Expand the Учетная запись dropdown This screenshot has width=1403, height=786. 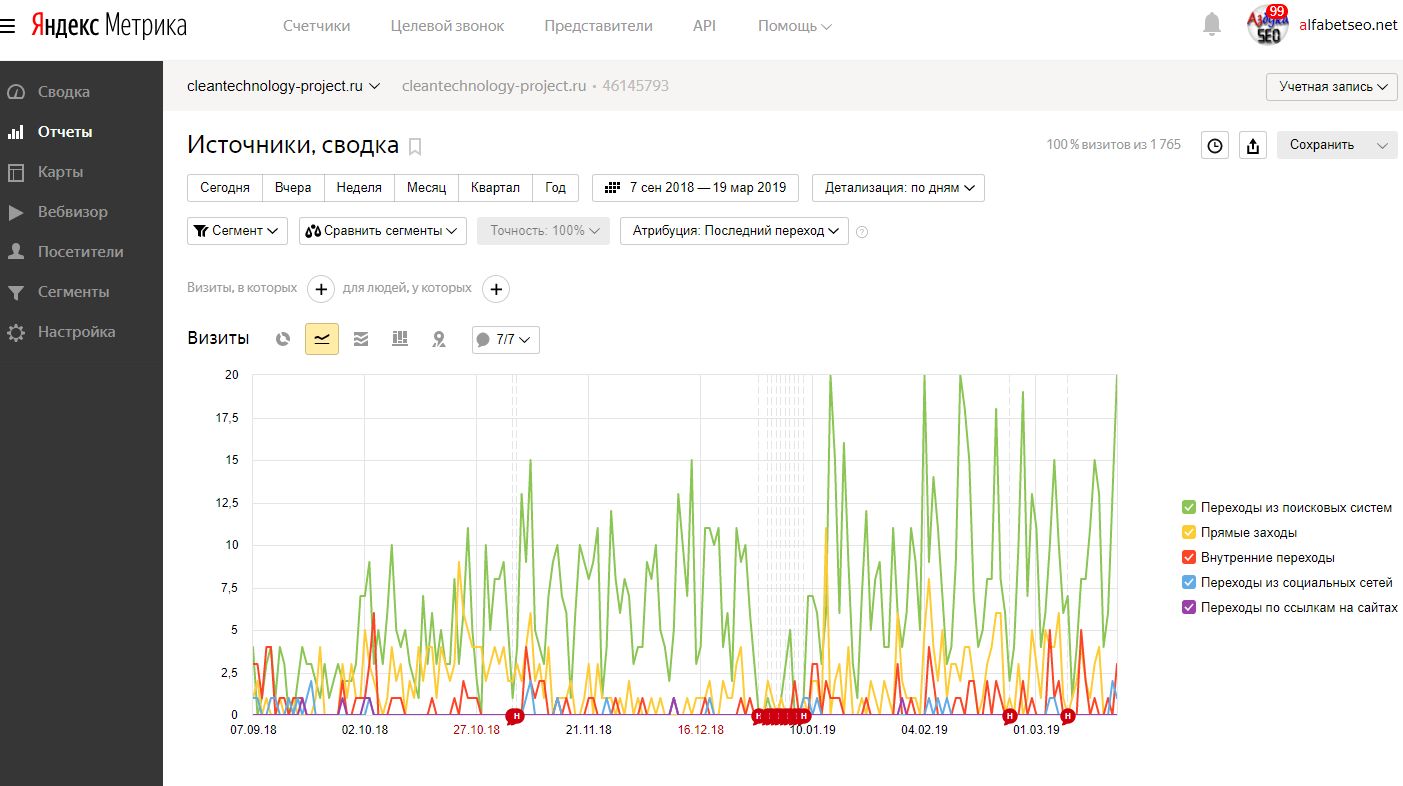pos(1333,87)
